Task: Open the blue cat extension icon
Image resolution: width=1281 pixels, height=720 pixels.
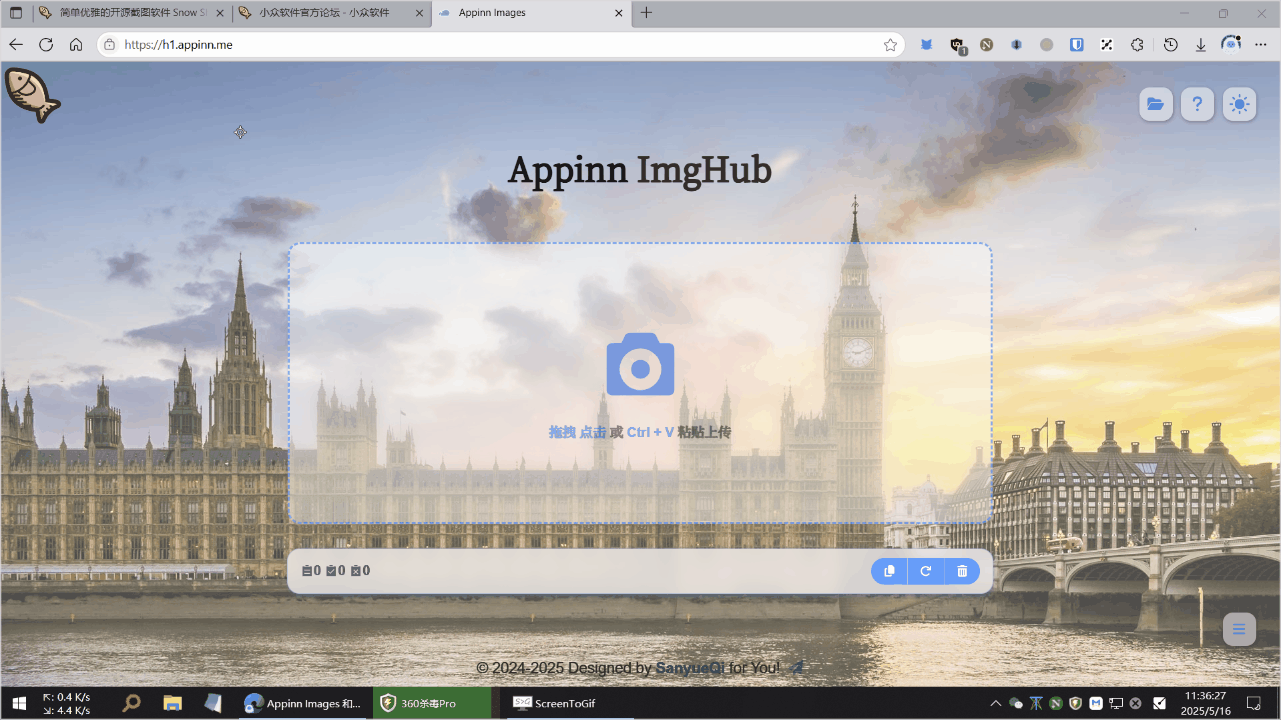Action: click(x=927, y=45)
